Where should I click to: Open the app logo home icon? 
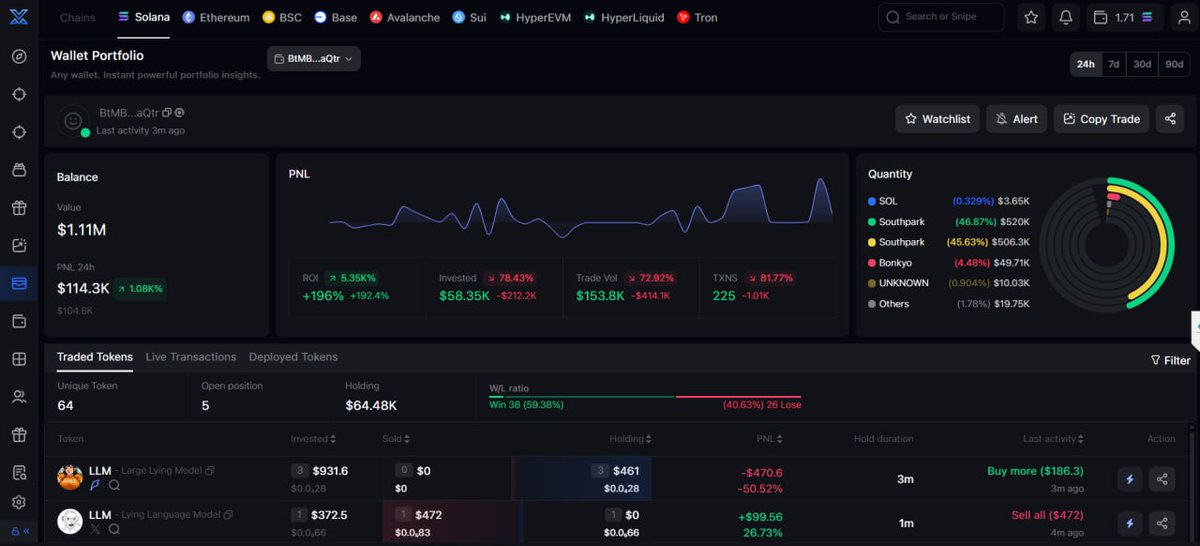tap(19, 17)
